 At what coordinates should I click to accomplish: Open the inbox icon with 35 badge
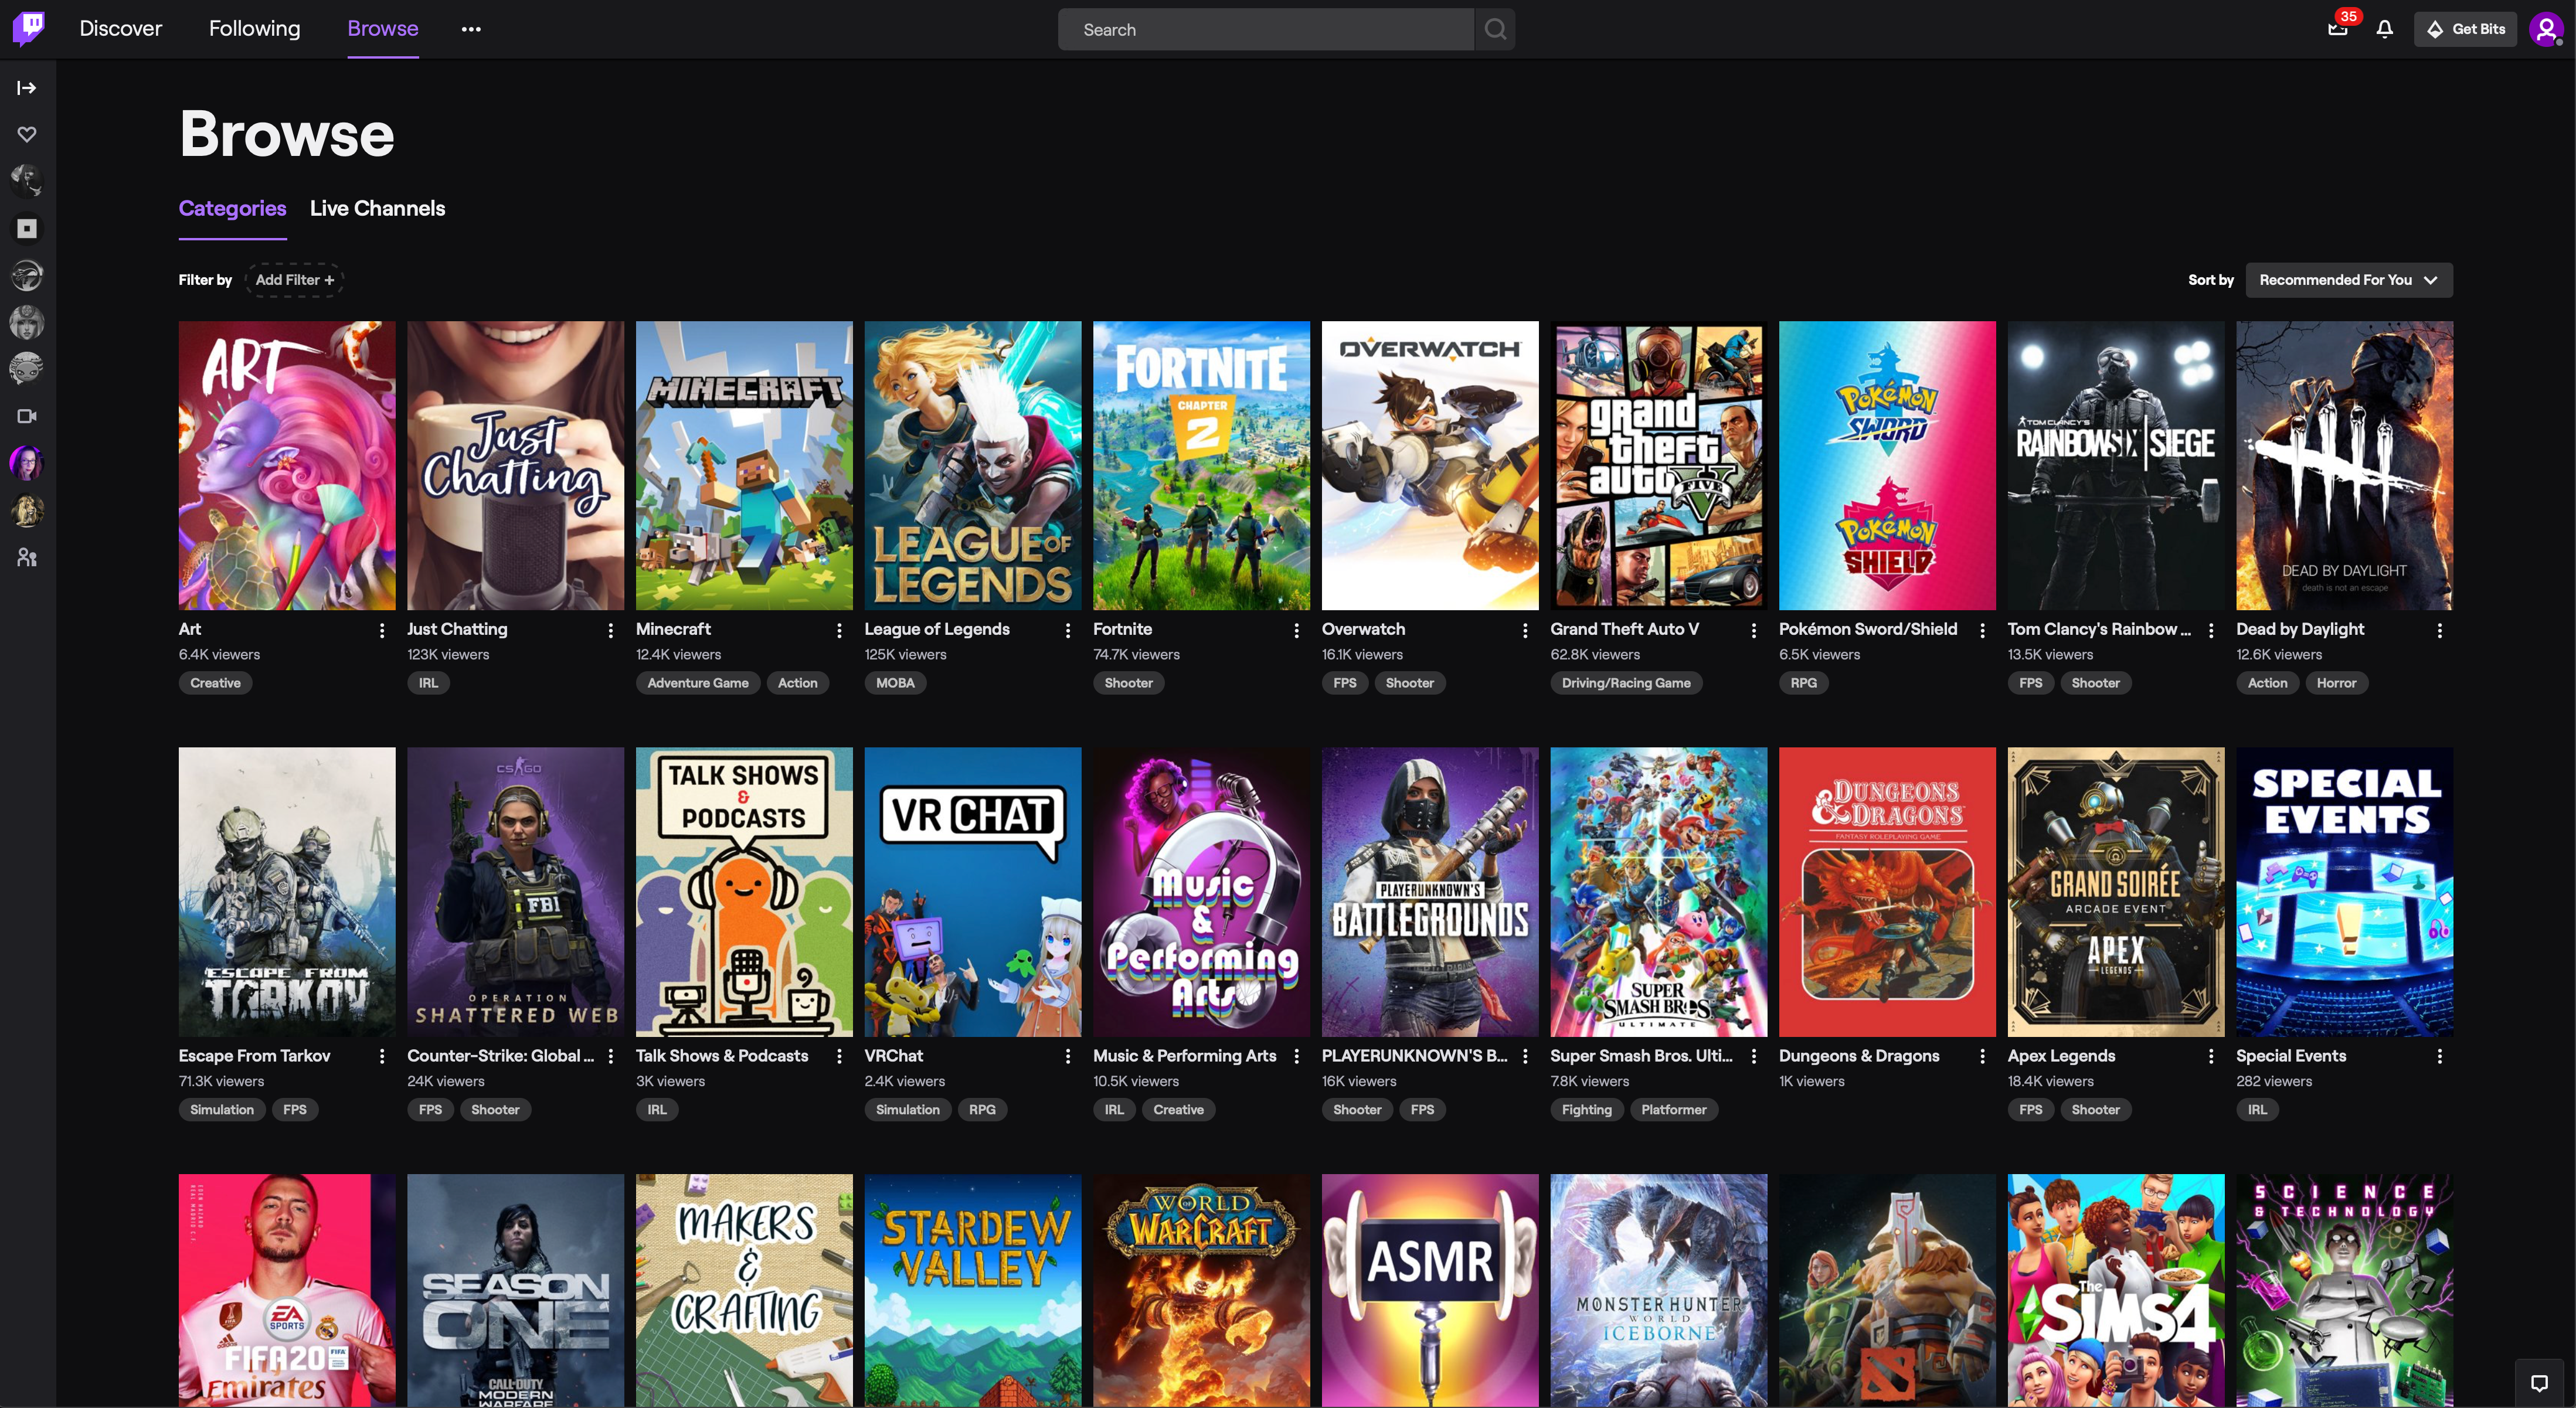[2337, 29]
